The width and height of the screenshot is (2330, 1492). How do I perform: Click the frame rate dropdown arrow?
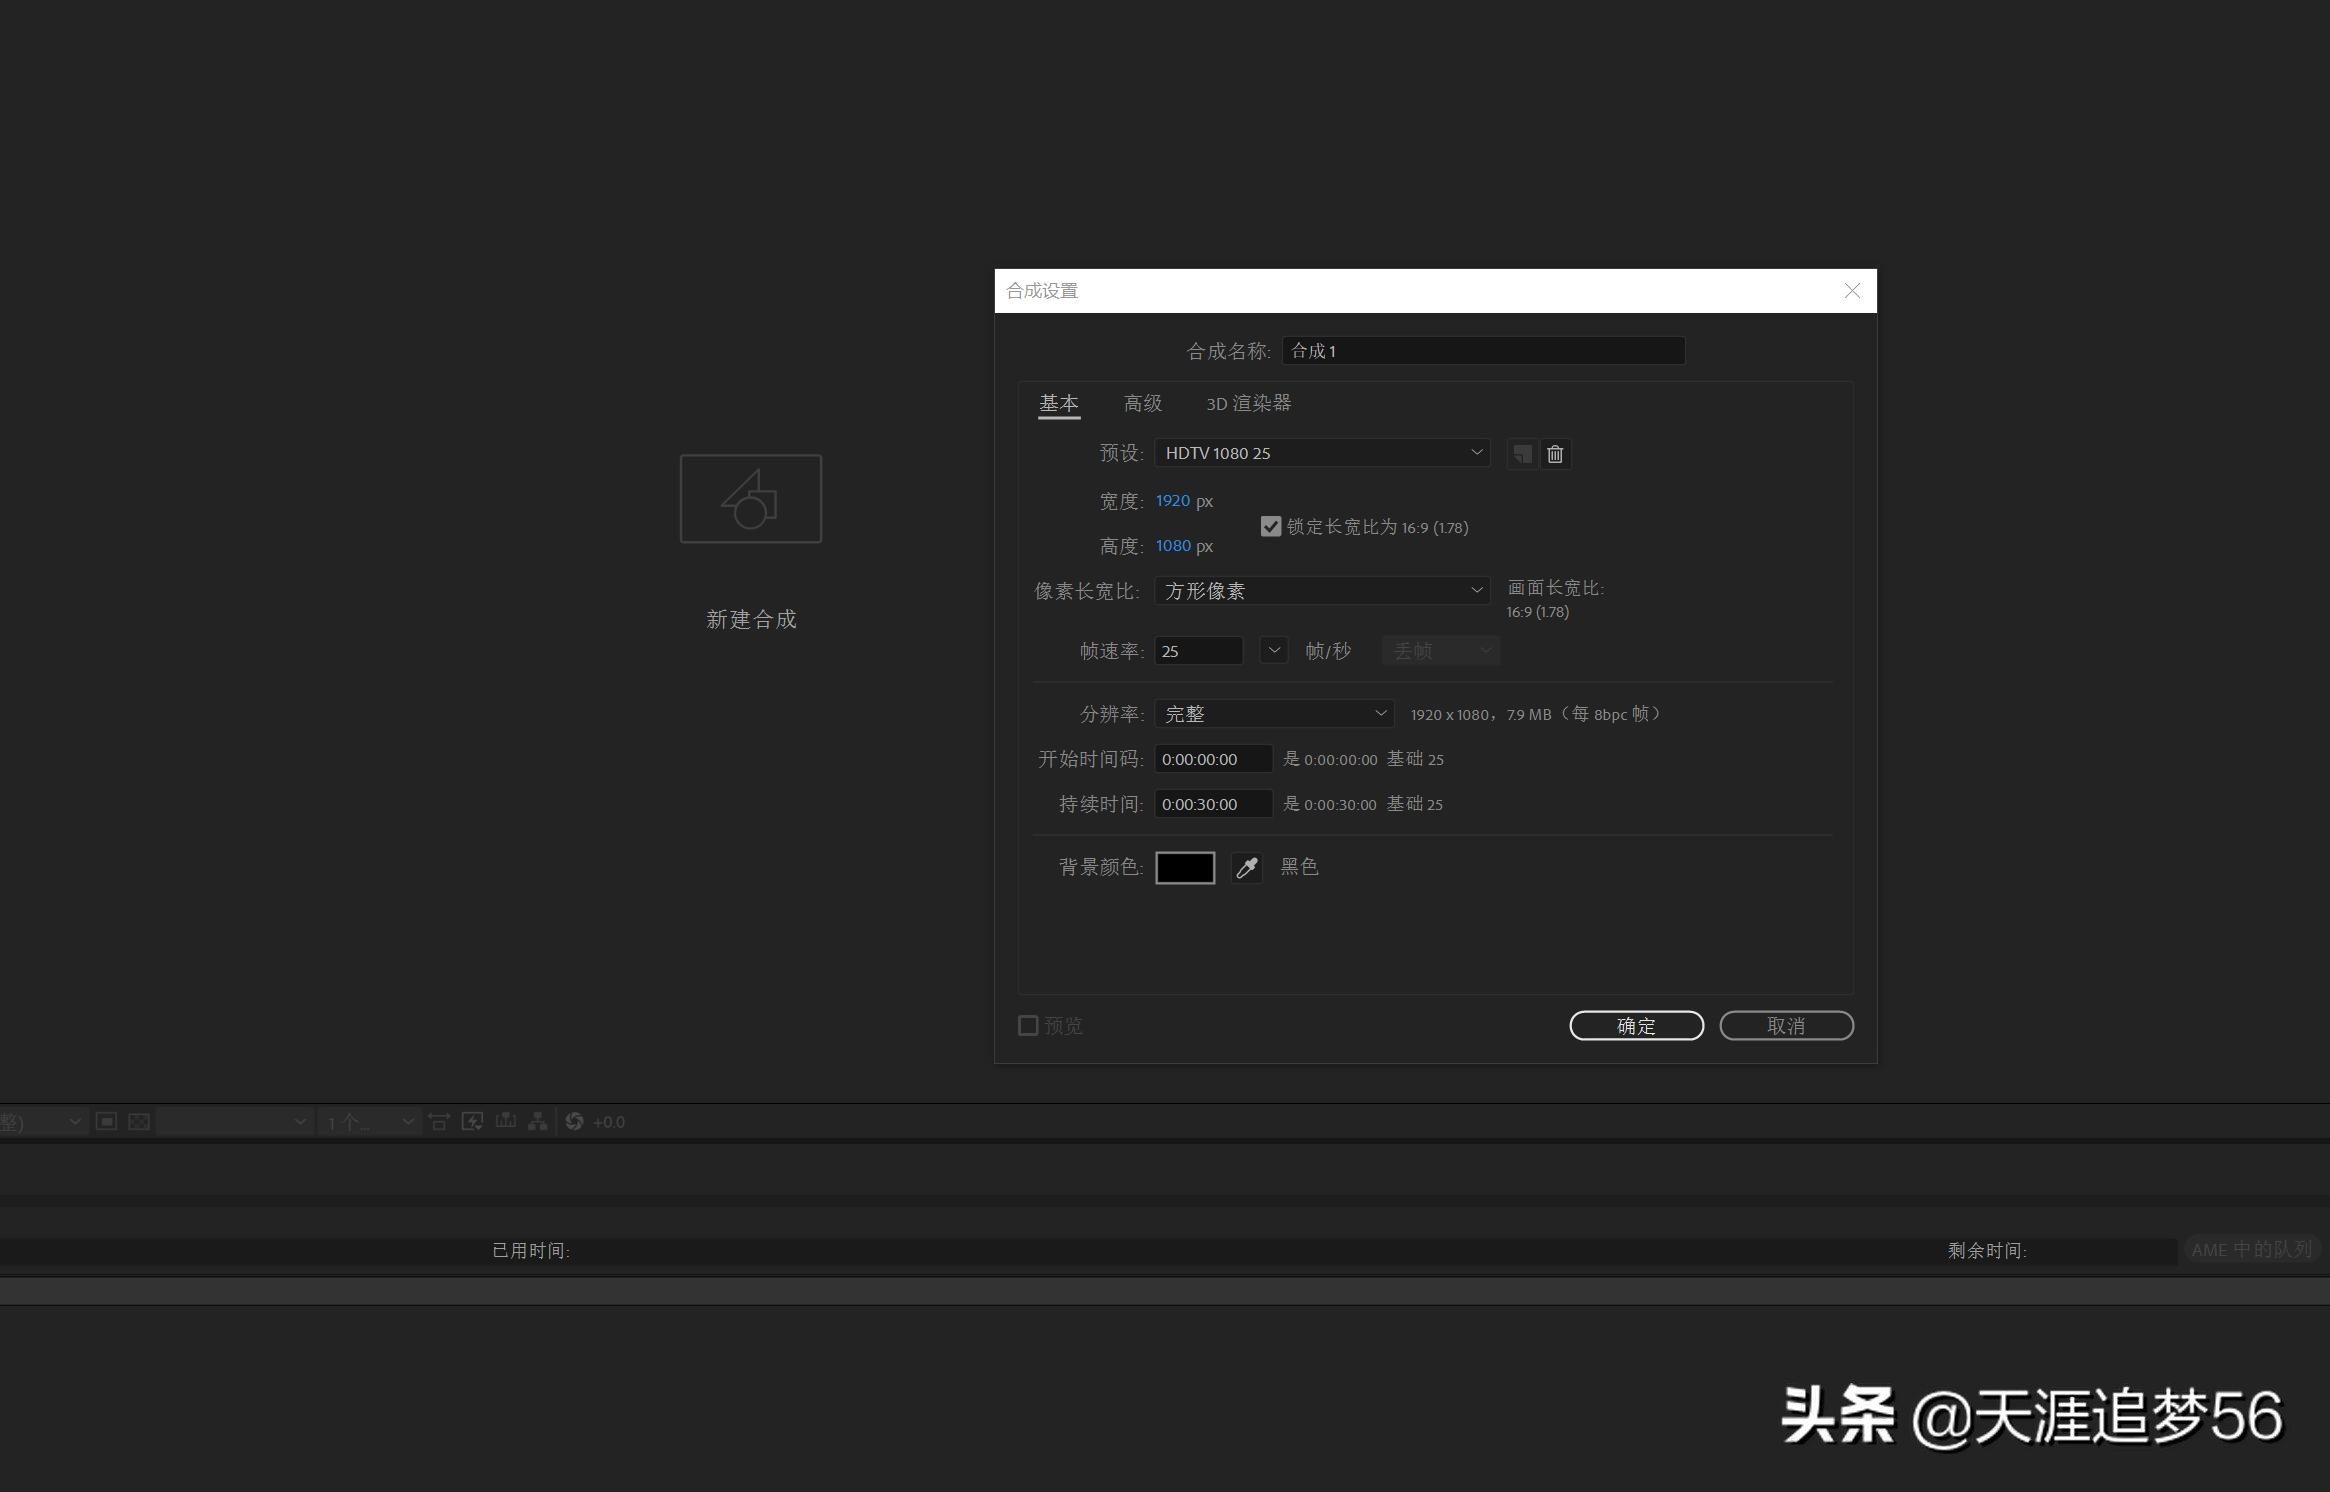[1274, 650]
